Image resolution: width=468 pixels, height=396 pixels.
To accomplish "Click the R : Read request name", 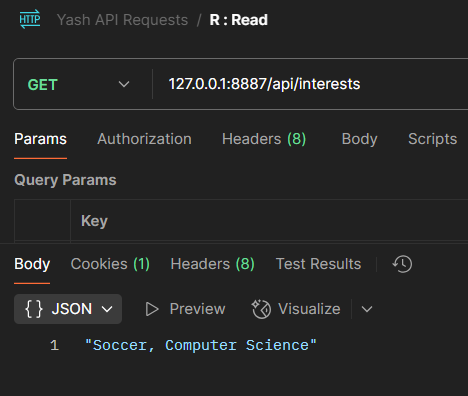I will click(238, 20).
